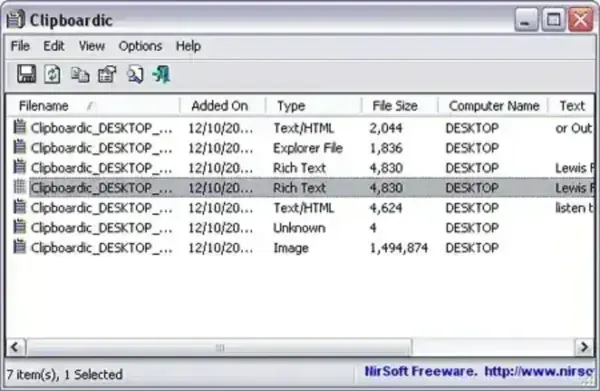Click the Added On date in the Unknown row
600x391 pixels.
coord(220,228)
